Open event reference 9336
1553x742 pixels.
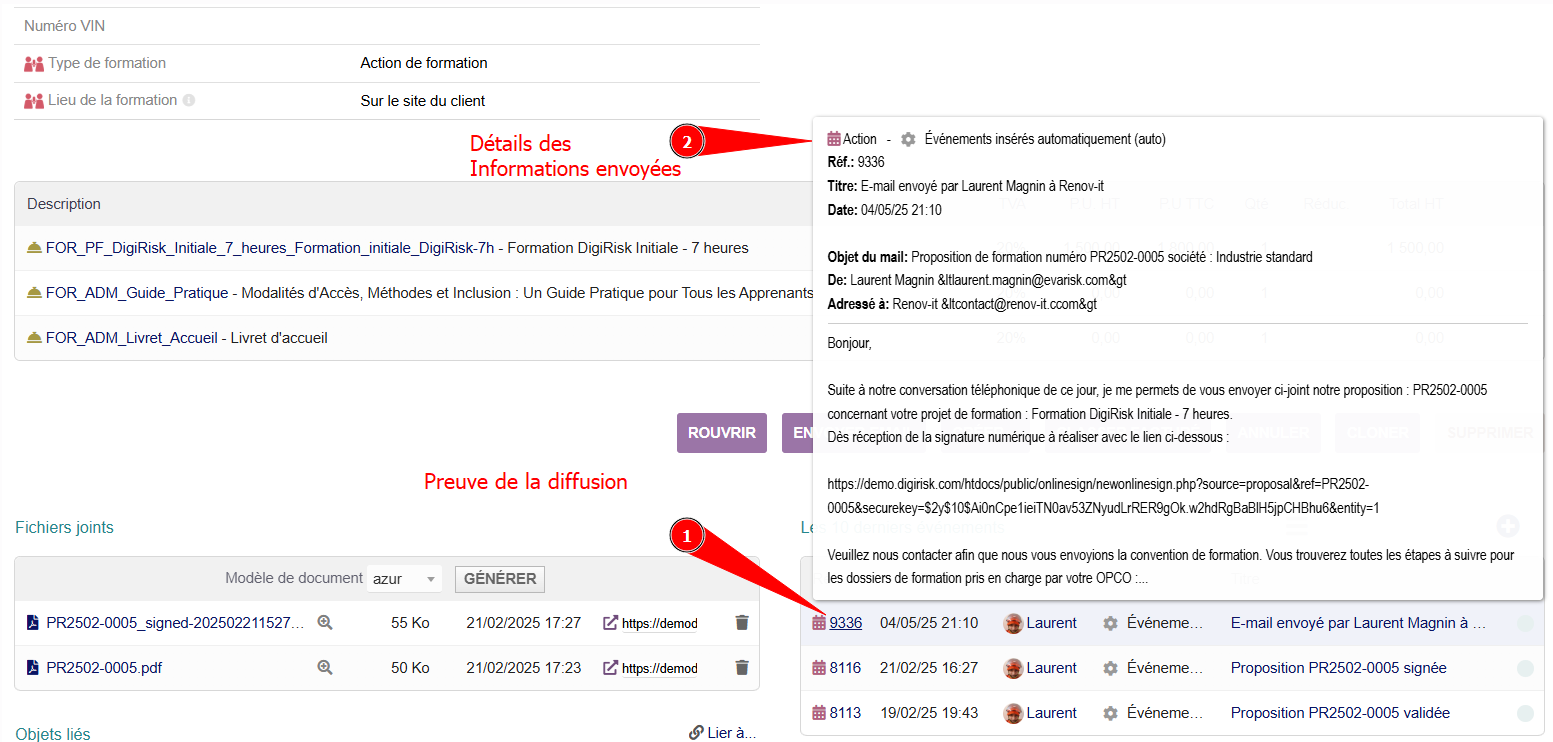pyautogui.click(x=846, y=623)
